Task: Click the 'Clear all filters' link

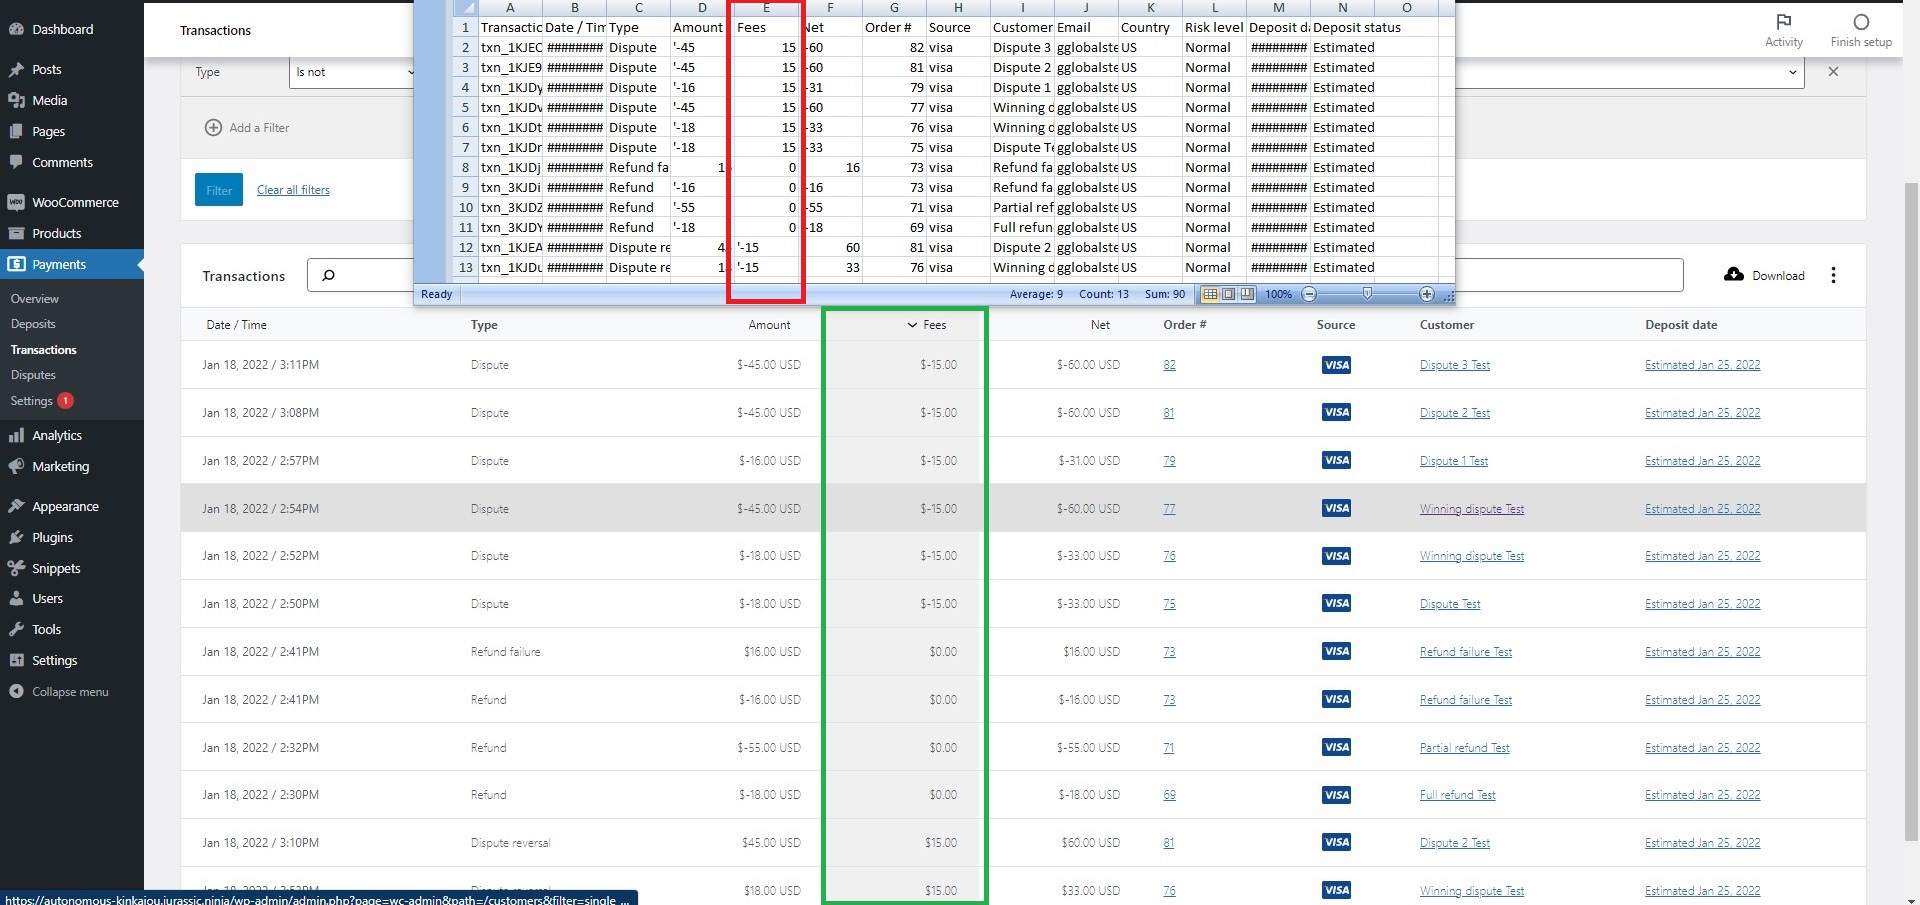Action: click(293, 189)
